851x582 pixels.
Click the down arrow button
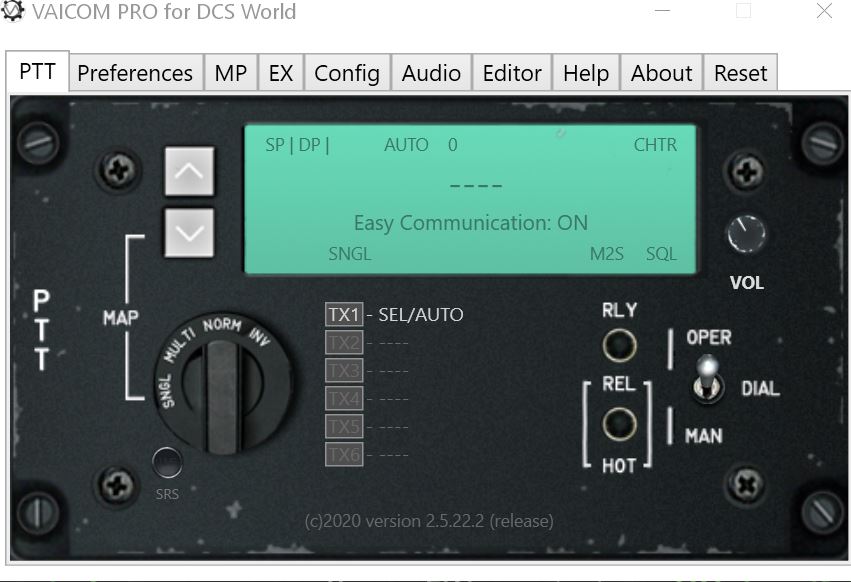click(189, 233)
